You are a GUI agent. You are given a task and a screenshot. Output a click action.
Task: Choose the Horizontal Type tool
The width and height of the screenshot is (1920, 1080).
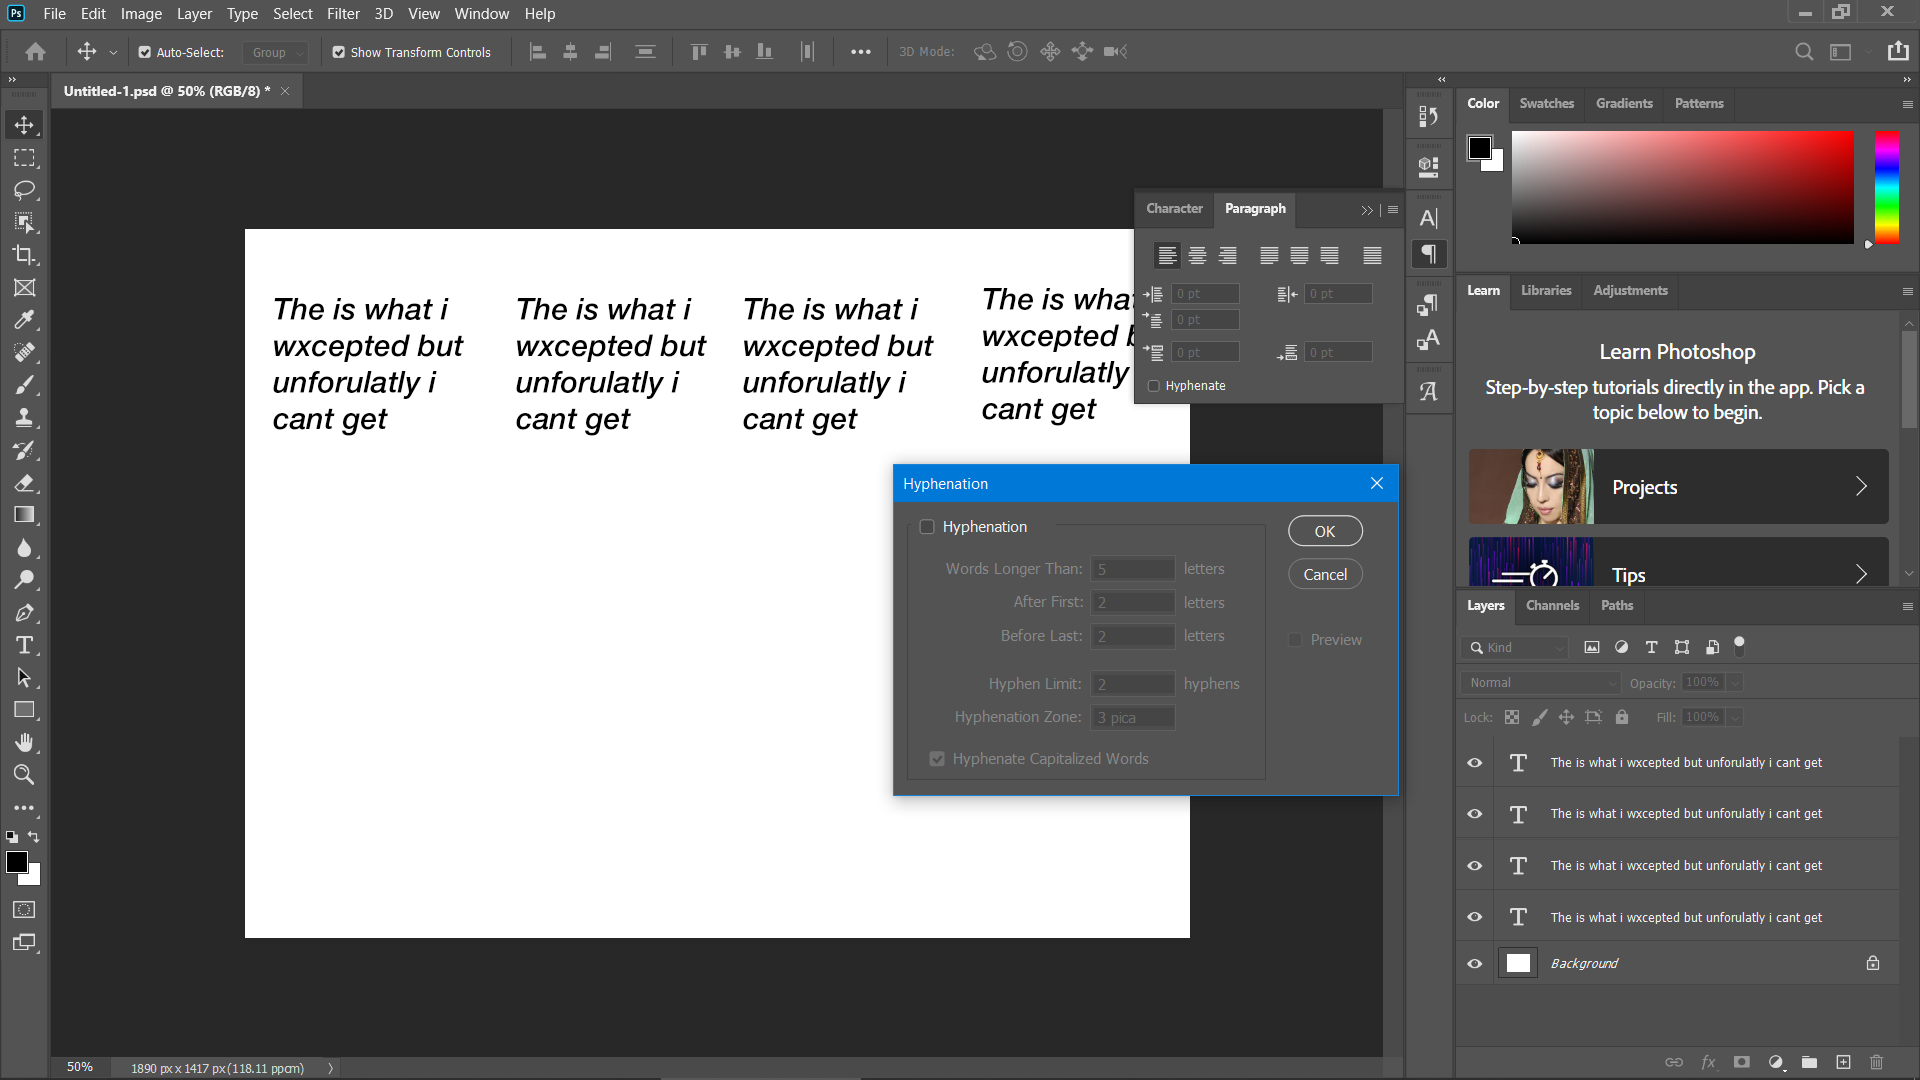(24, 645)
